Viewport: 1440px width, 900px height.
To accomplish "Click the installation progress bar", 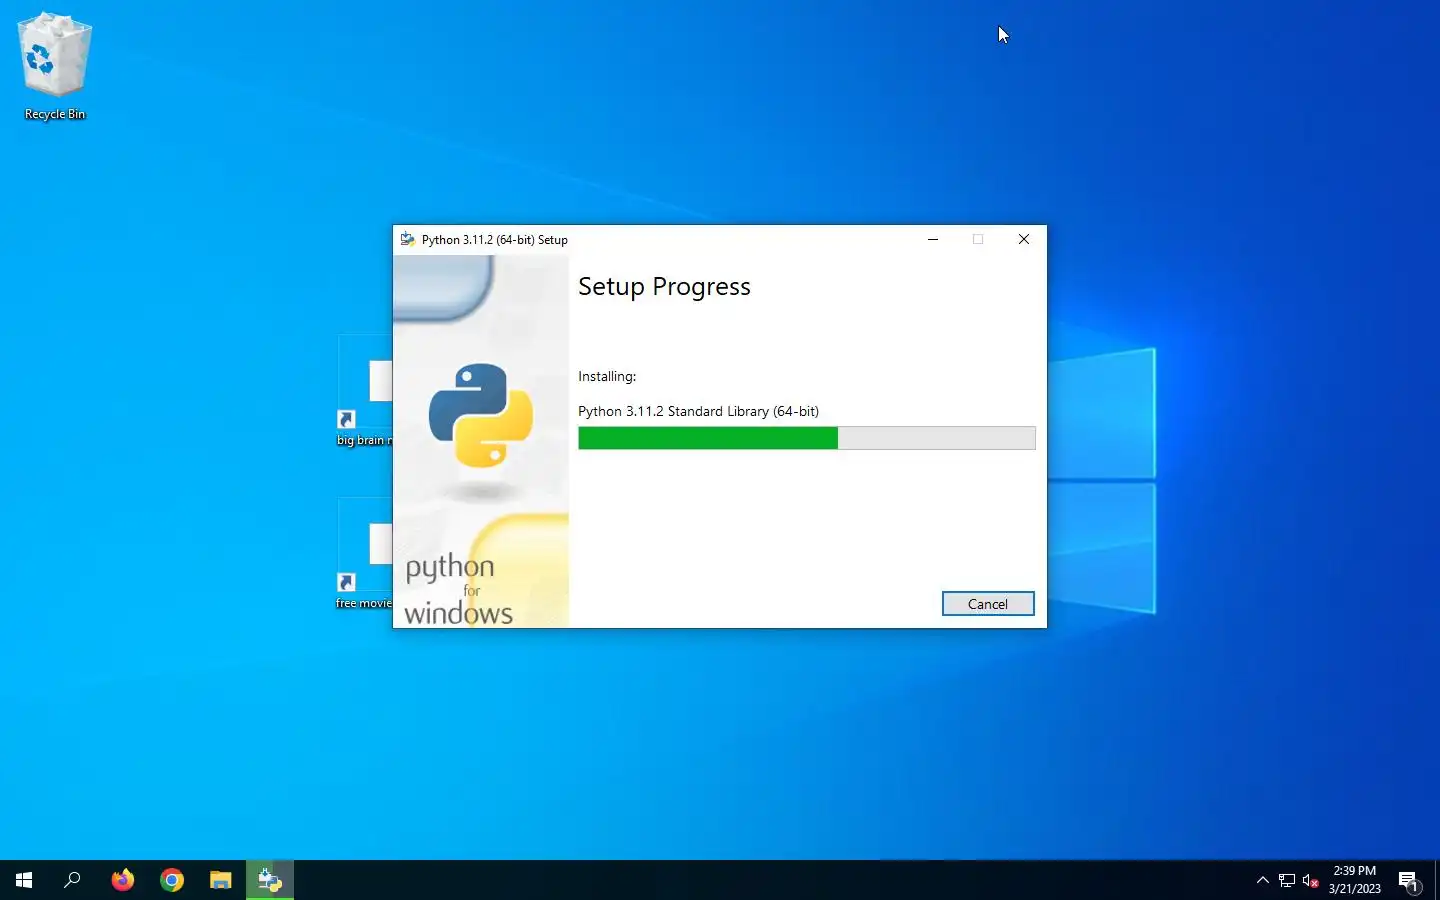I will click(807, 438).
